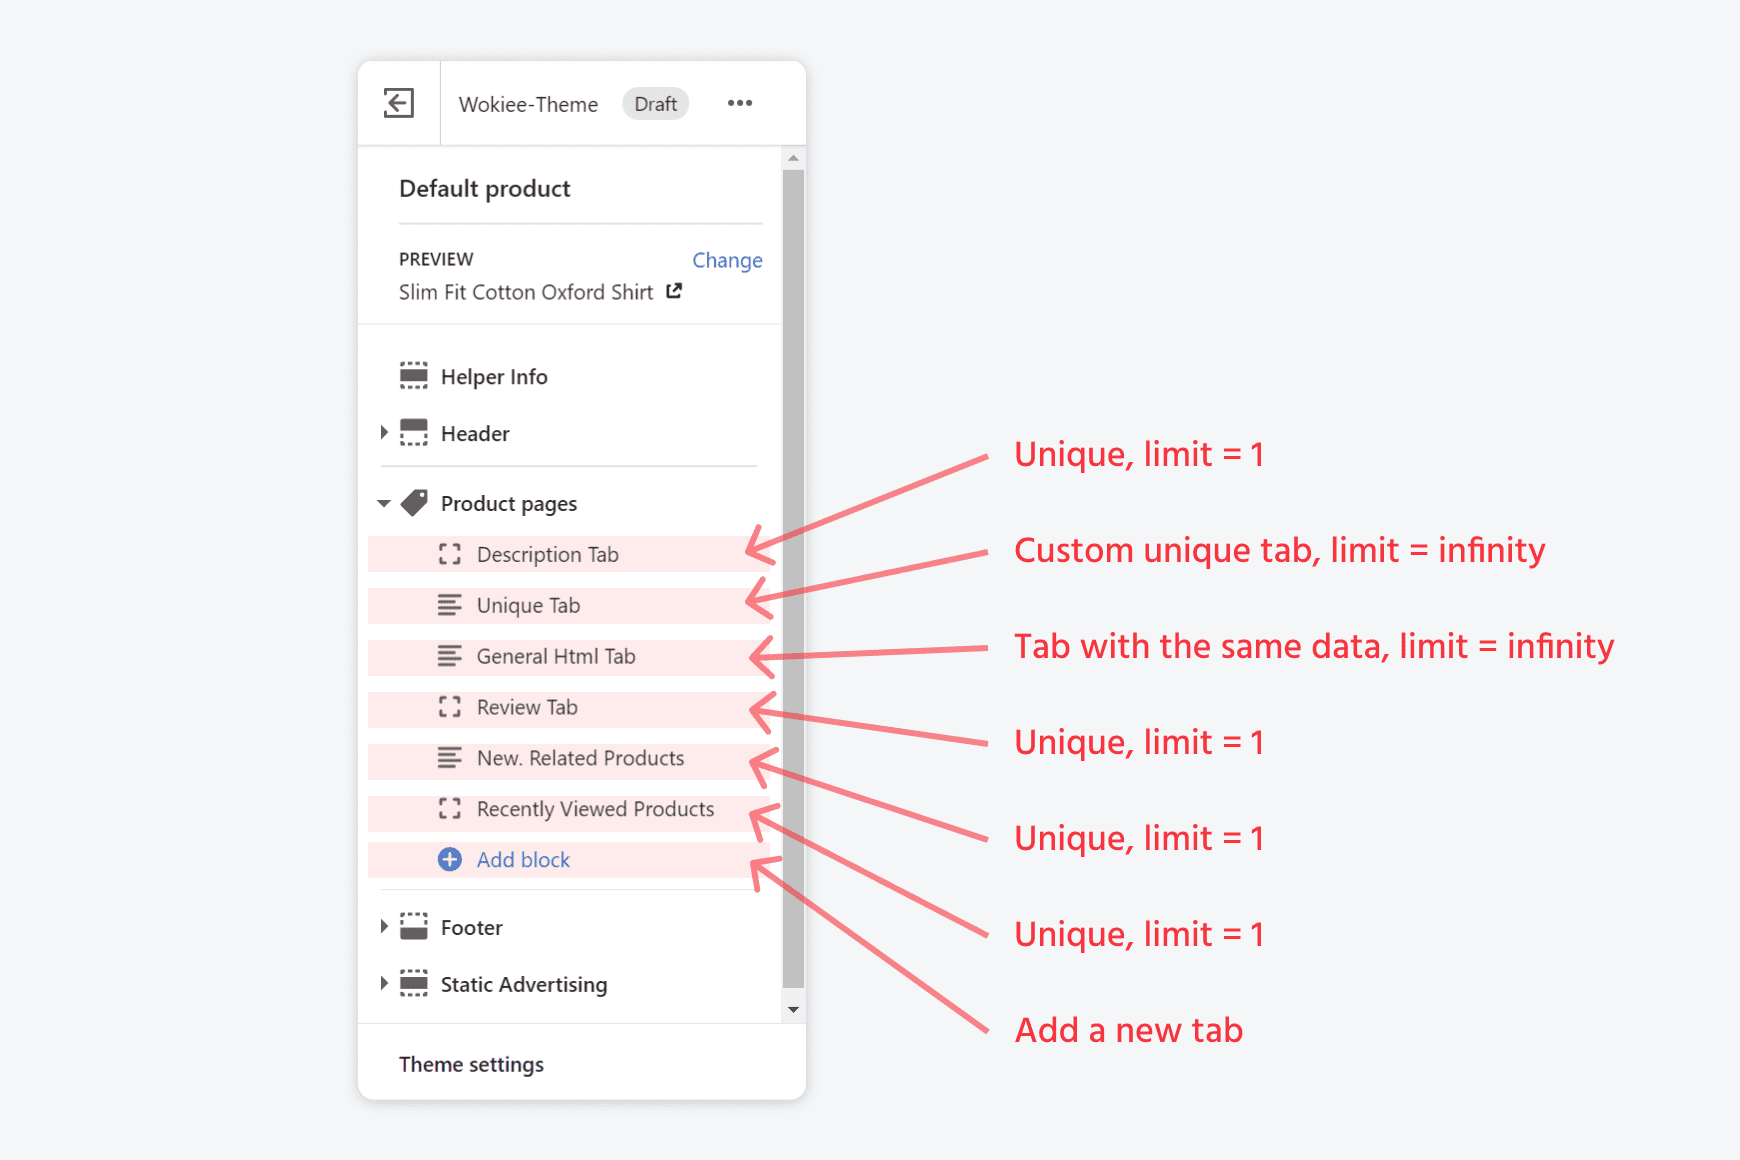Select the Recently Viewed Products block
This screenshot has height=1160, width=1740.
pyautogui.click(x=594, y=809)
